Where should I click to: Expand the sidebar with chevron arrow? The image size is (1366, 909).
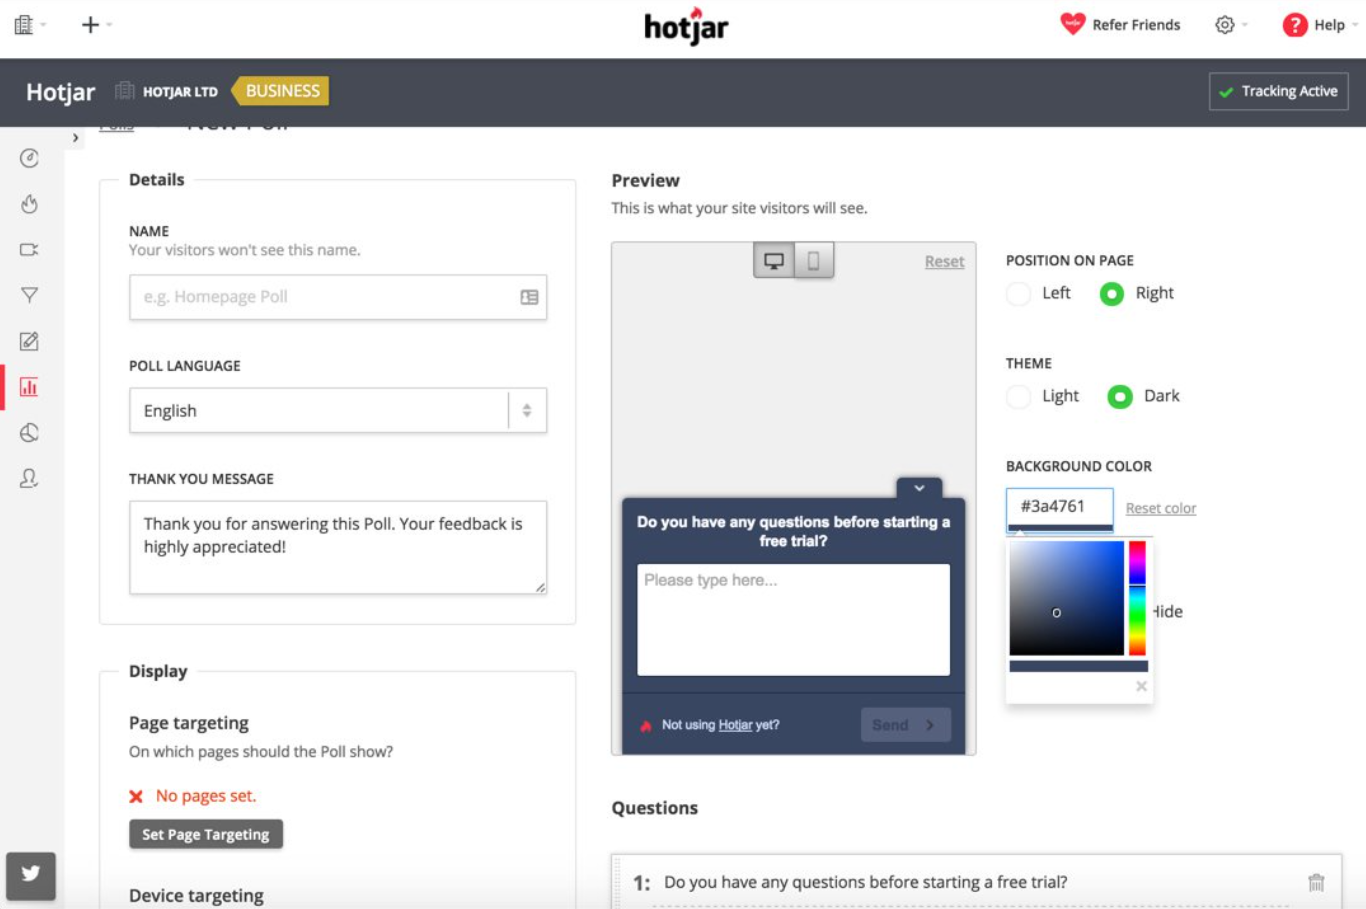pos(75,138)
